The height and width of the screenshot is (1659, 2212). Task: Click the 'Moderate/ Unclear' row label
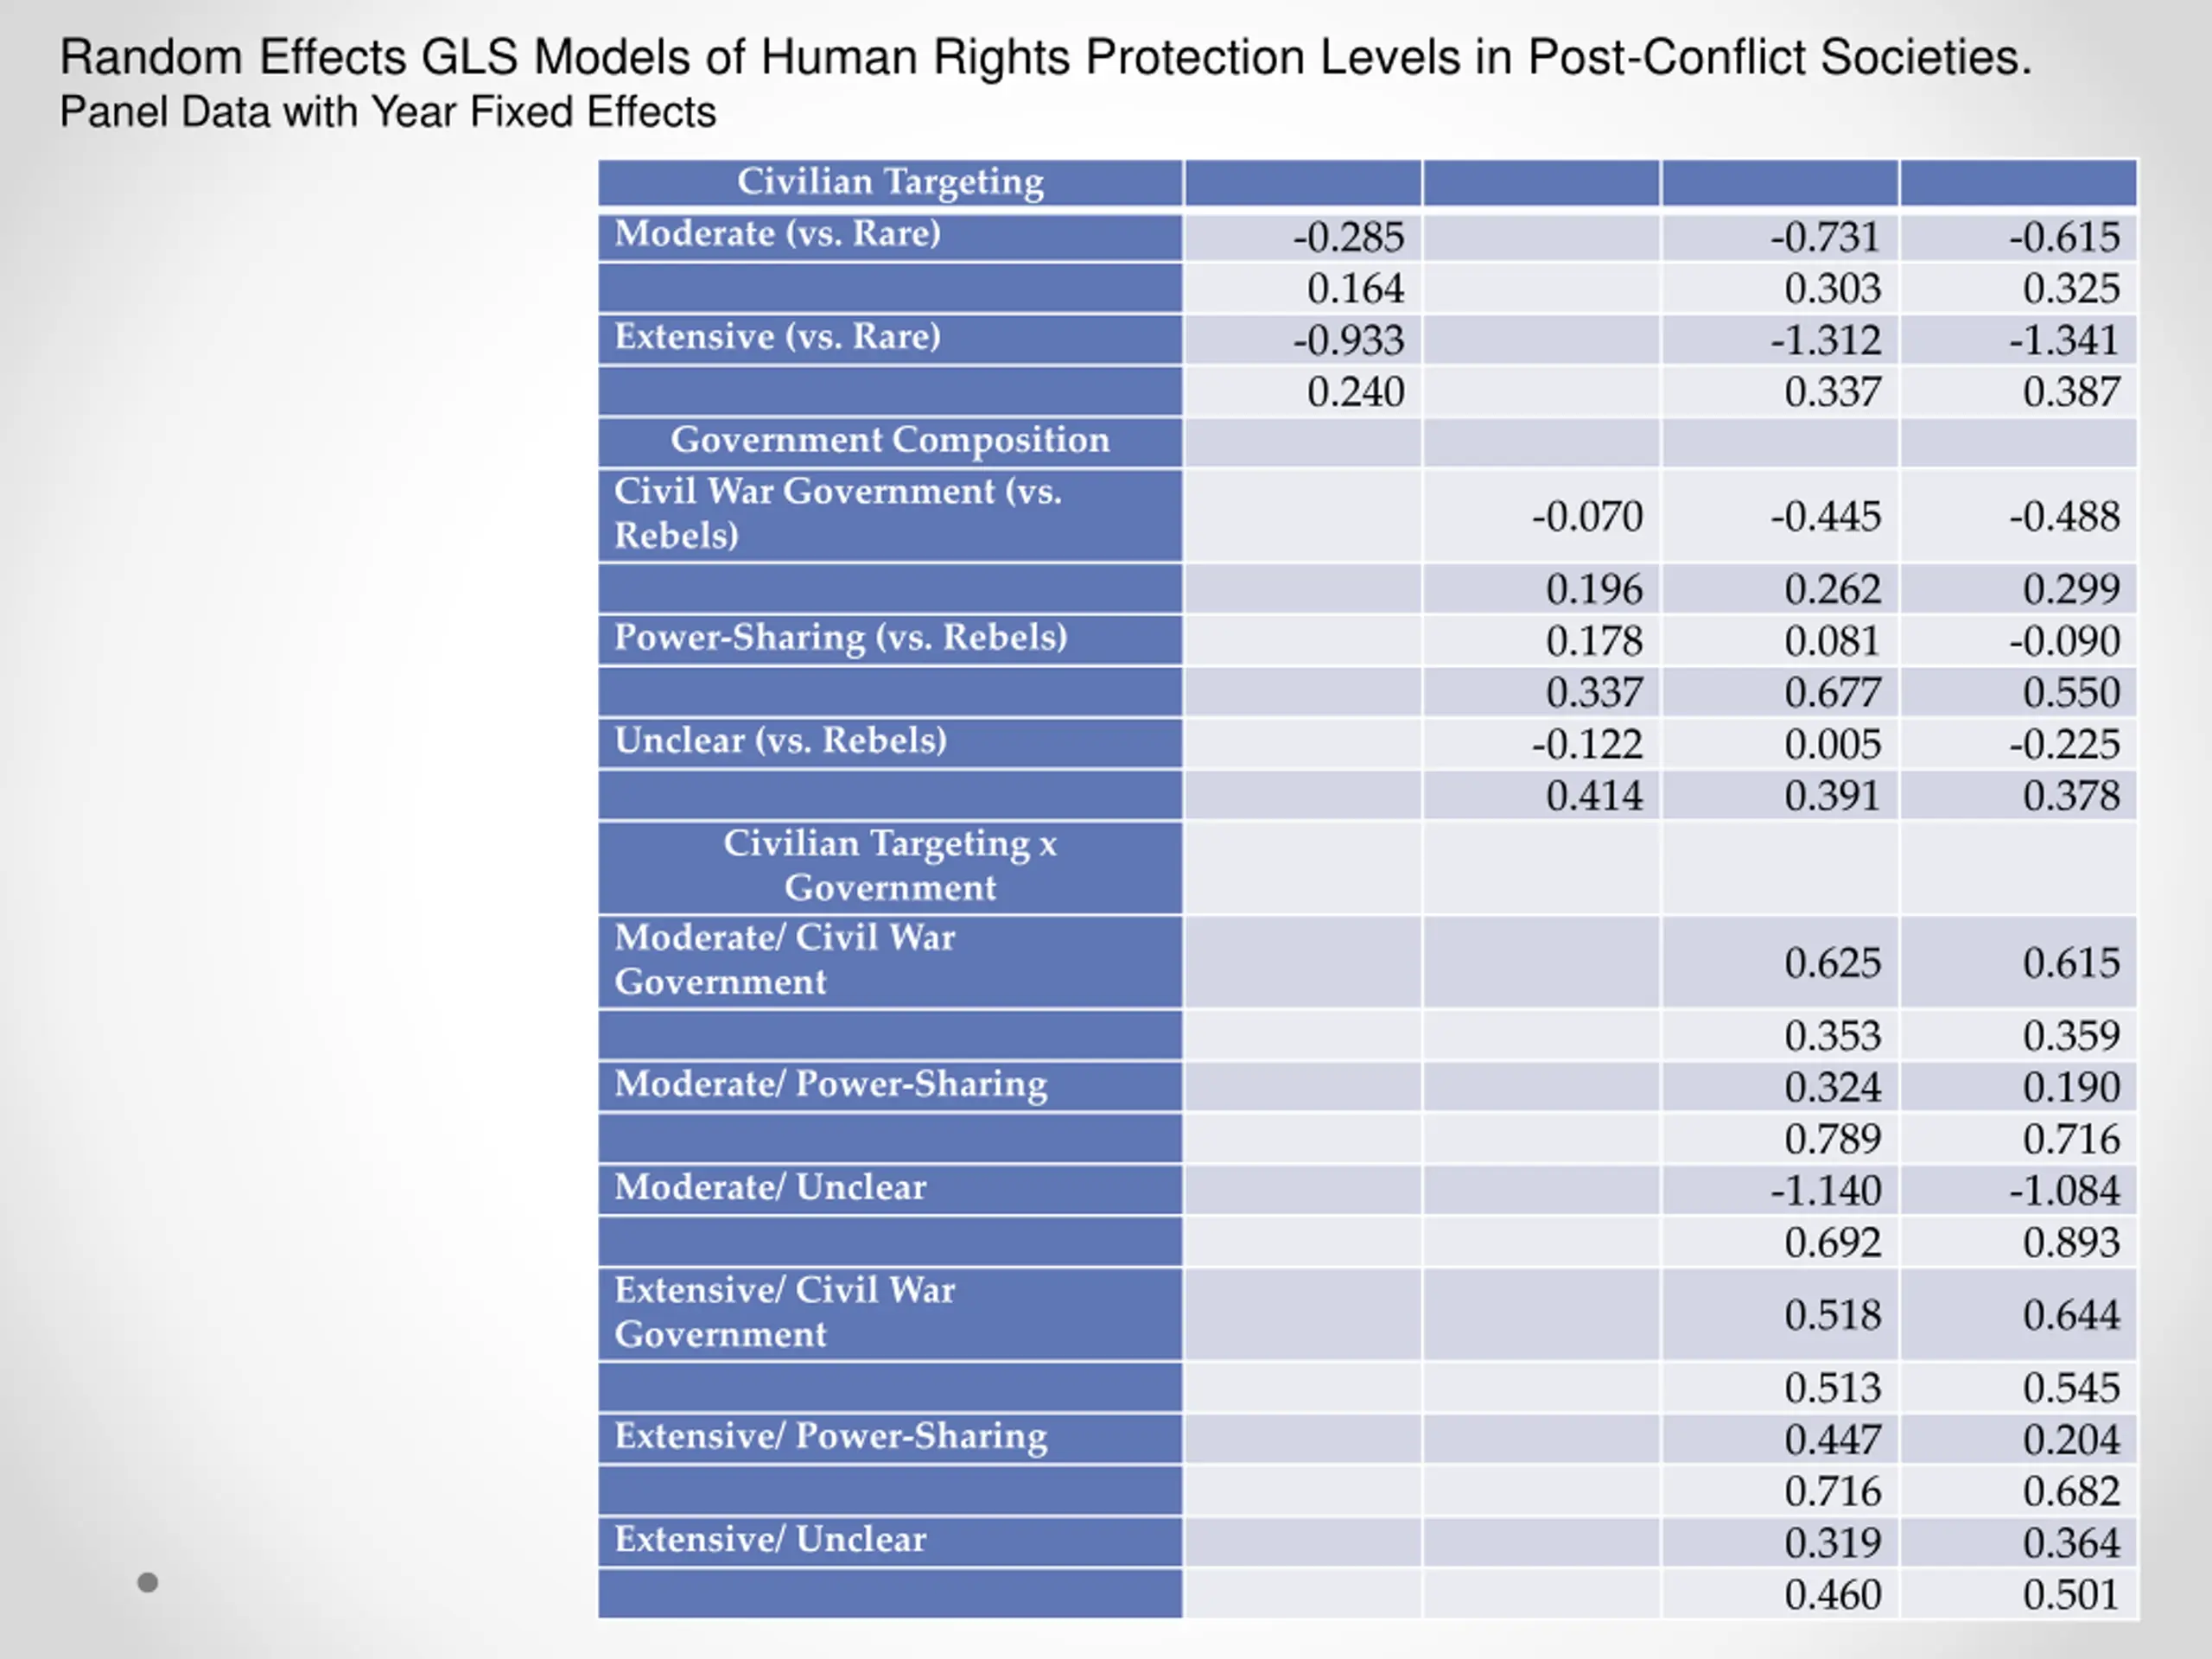click(771, 1188)
